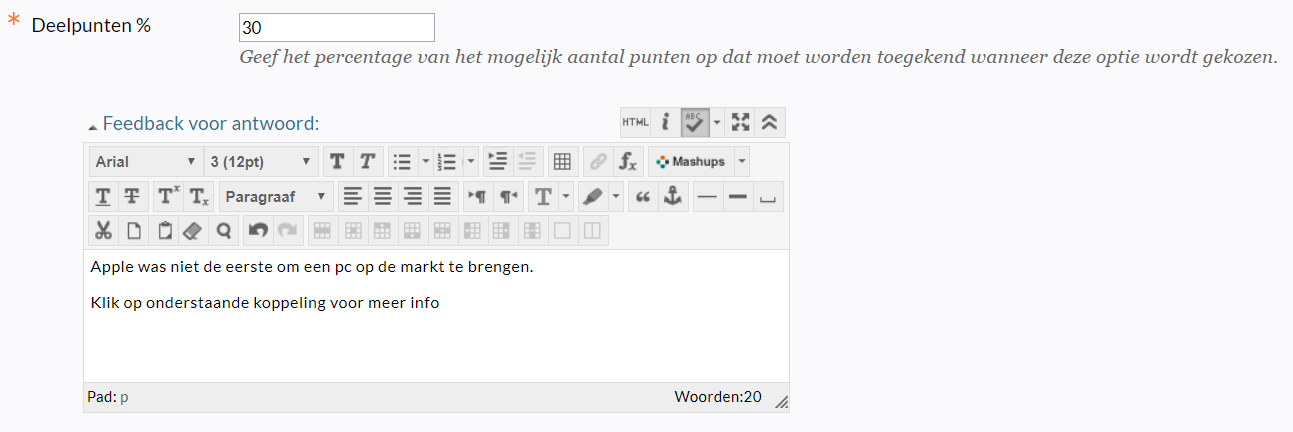Open numbered list style options arrow

point(471,161)
